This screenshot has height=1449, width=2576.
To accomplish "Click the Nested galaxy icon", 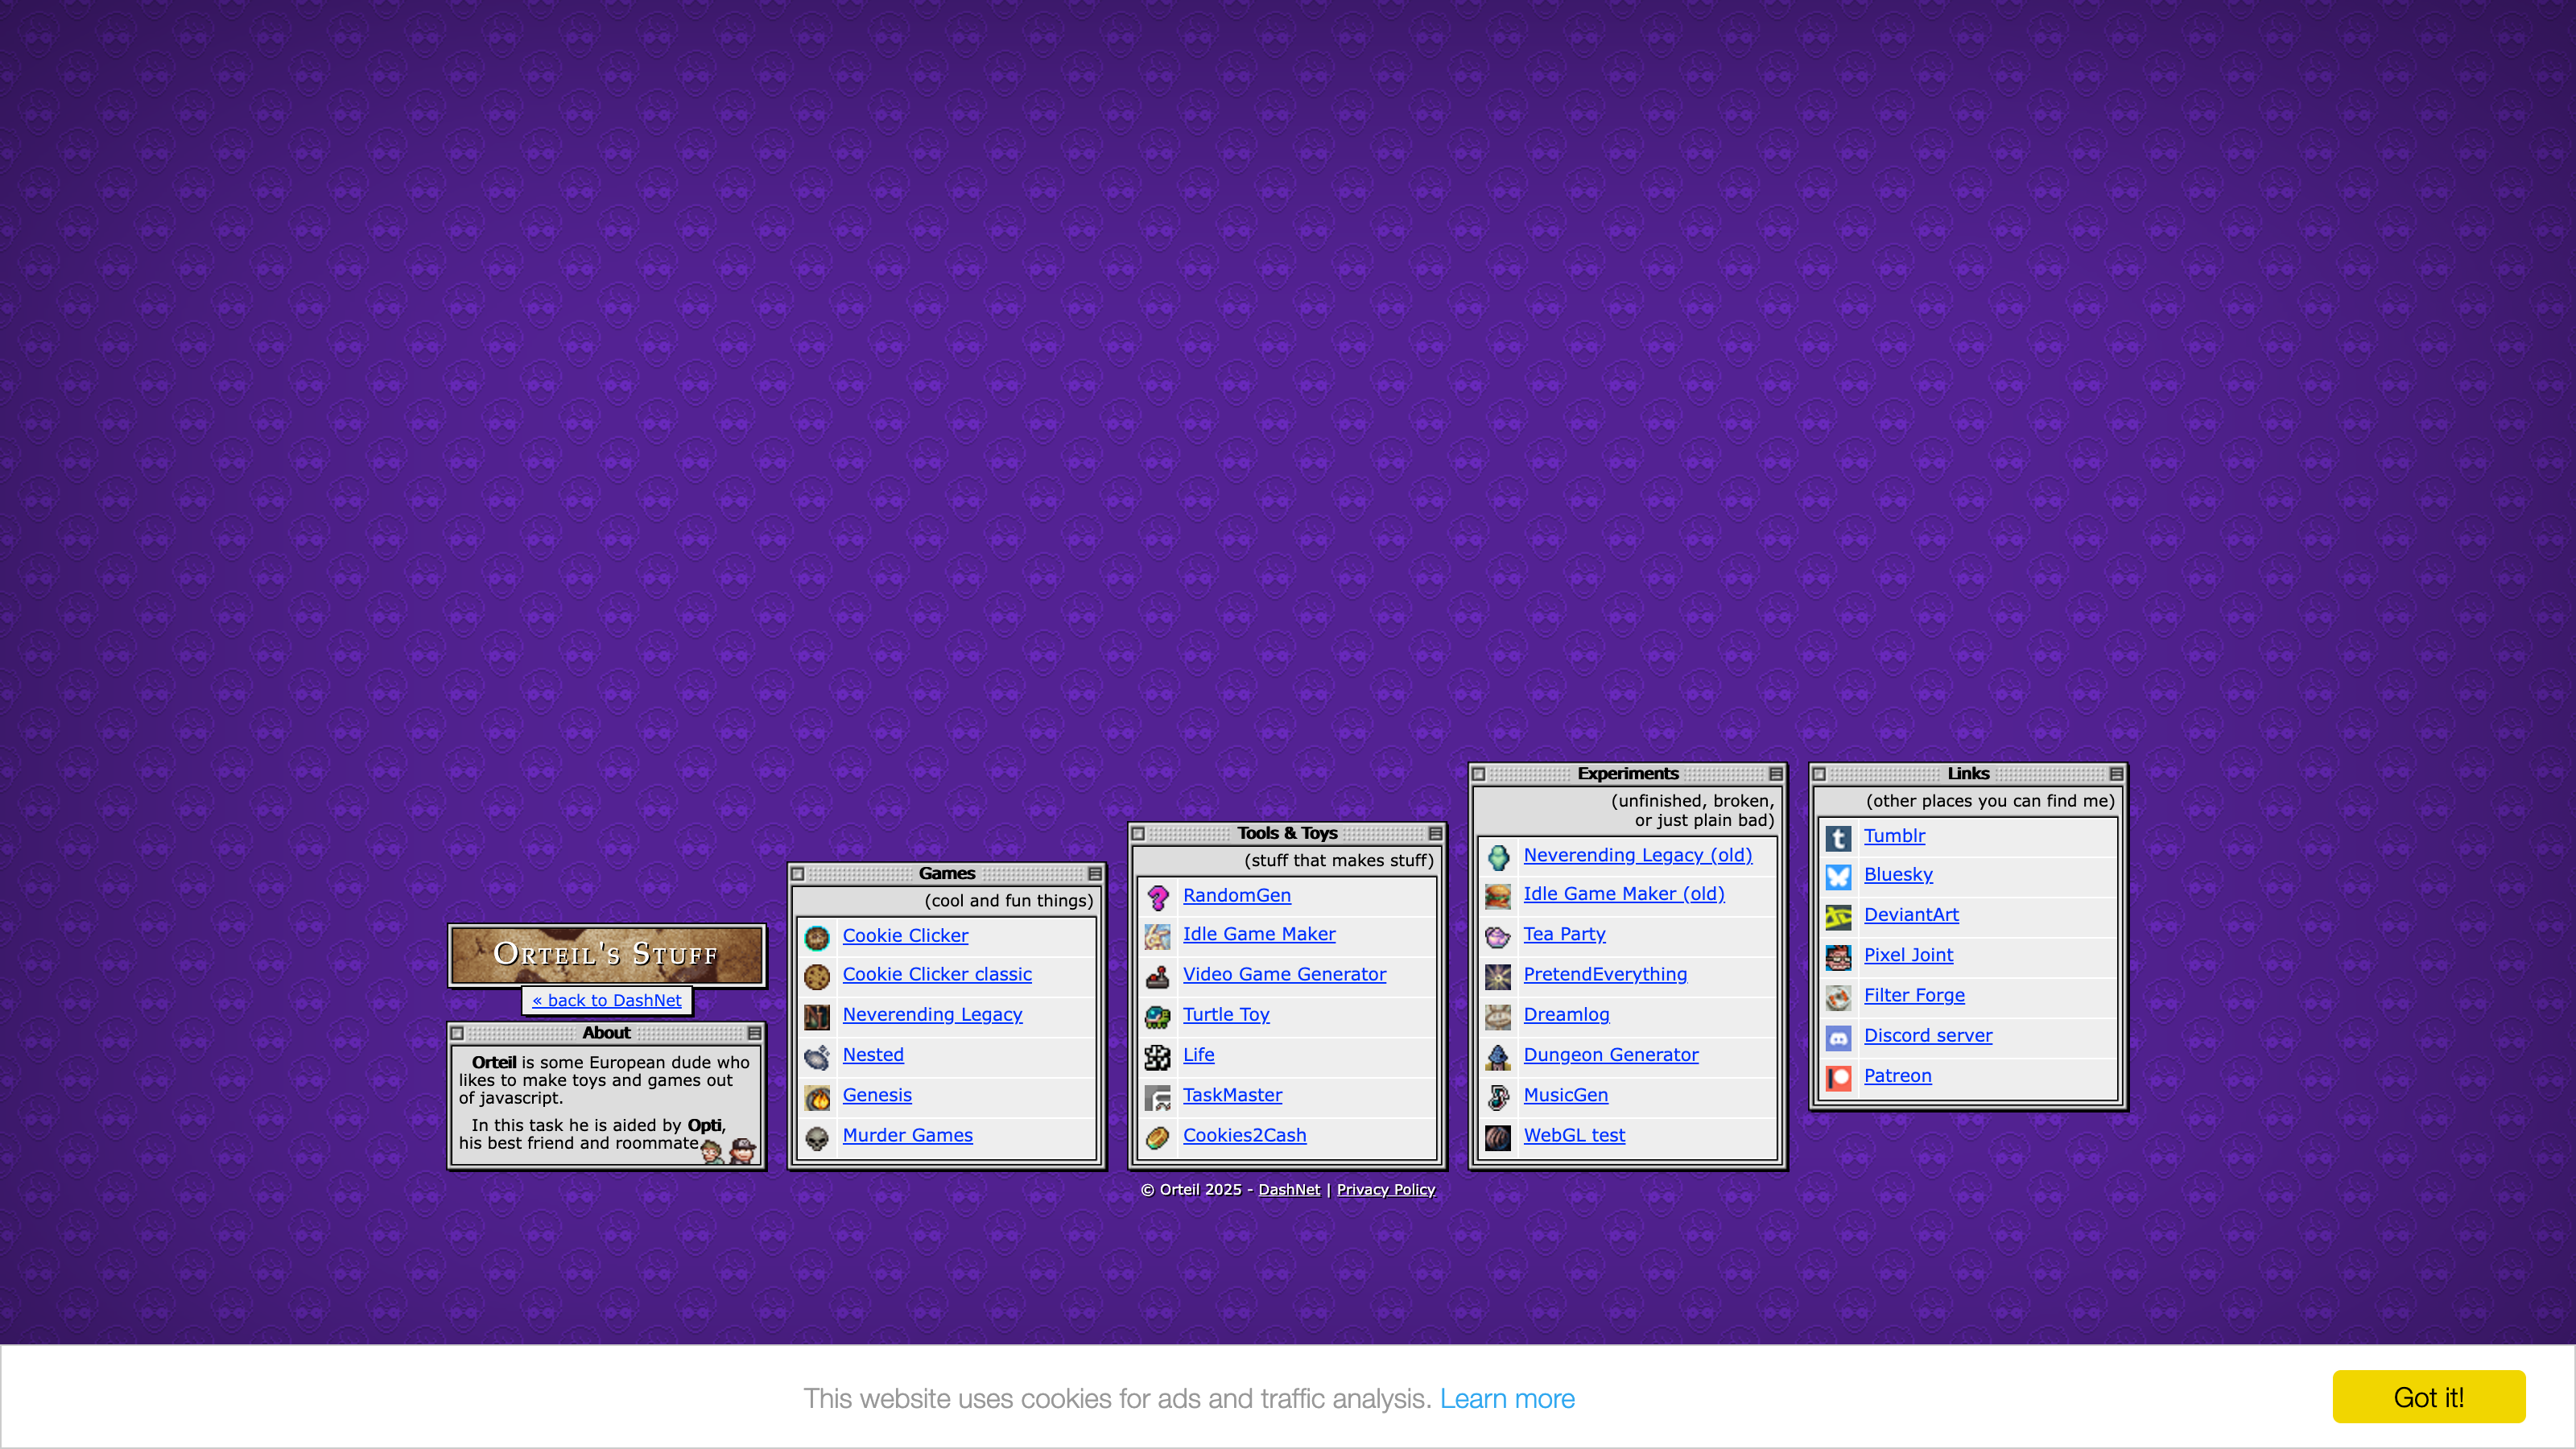I will 817,1057.
